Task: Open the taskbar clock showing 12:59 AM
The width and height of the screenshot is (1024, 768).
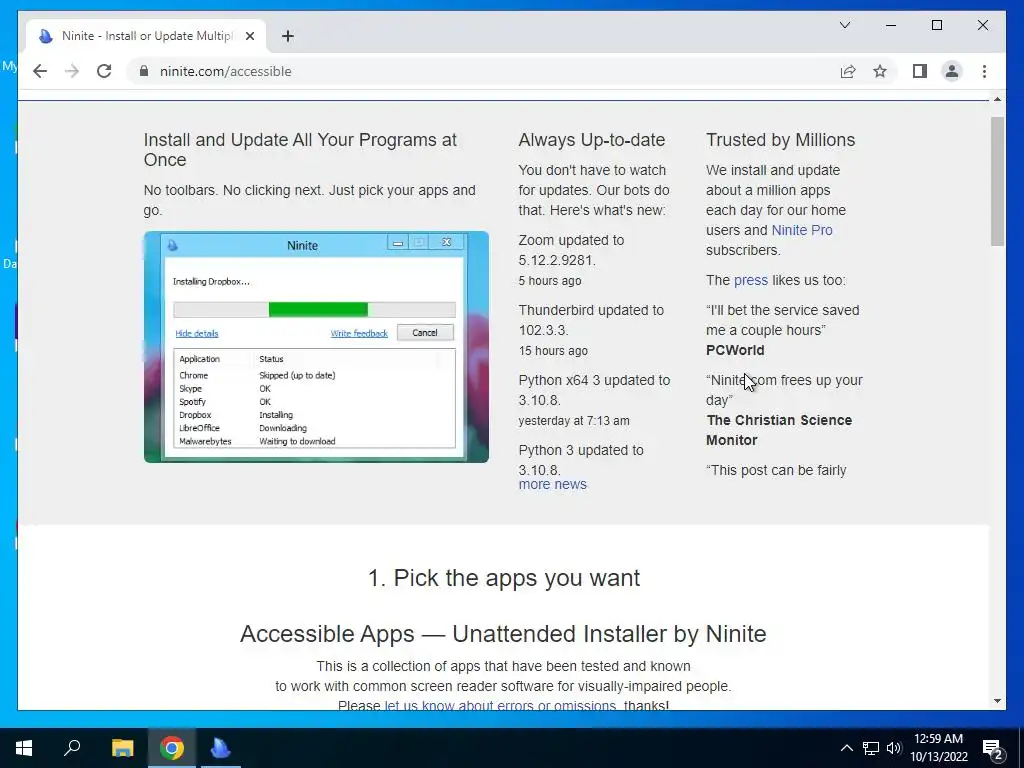Action: [938, 748]
